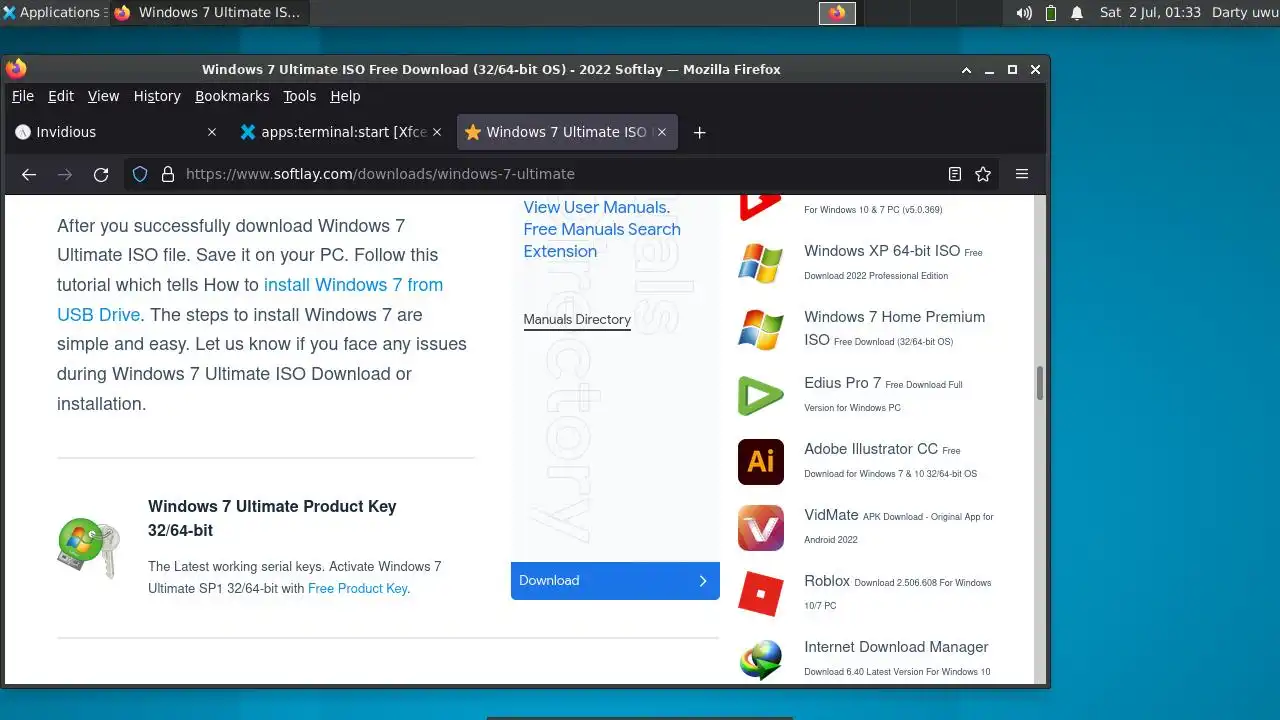Bookmark this page with star icon
Screen dimensions: 1280x720
tap(983, 174)
